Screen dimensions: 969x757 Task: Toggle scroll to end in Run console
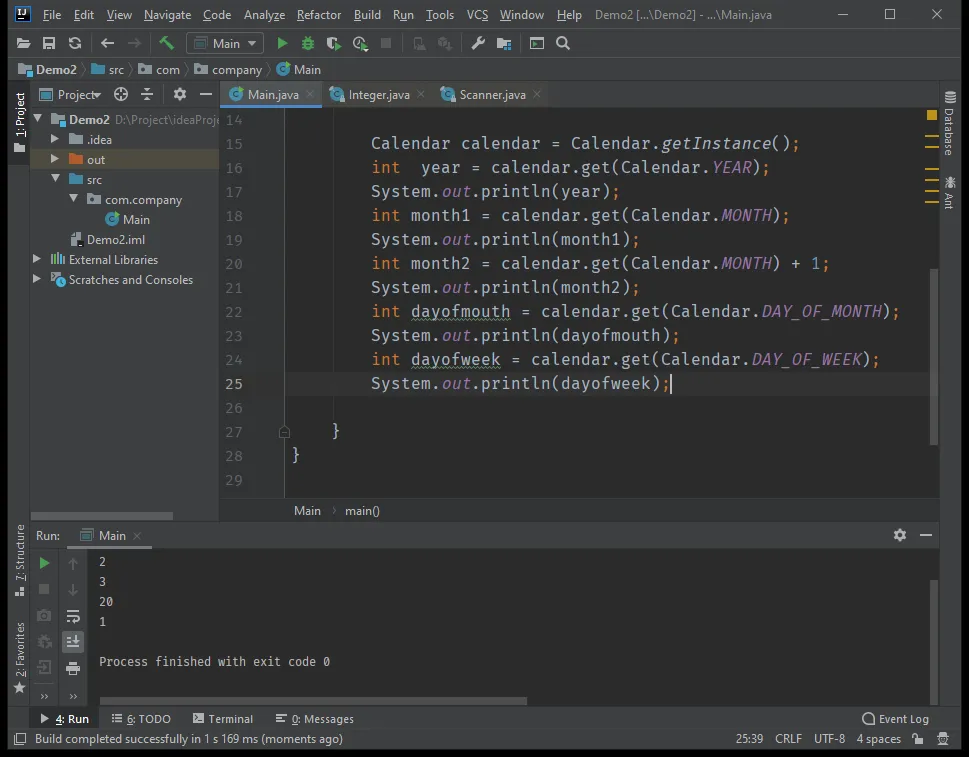(x=73, y=642)
